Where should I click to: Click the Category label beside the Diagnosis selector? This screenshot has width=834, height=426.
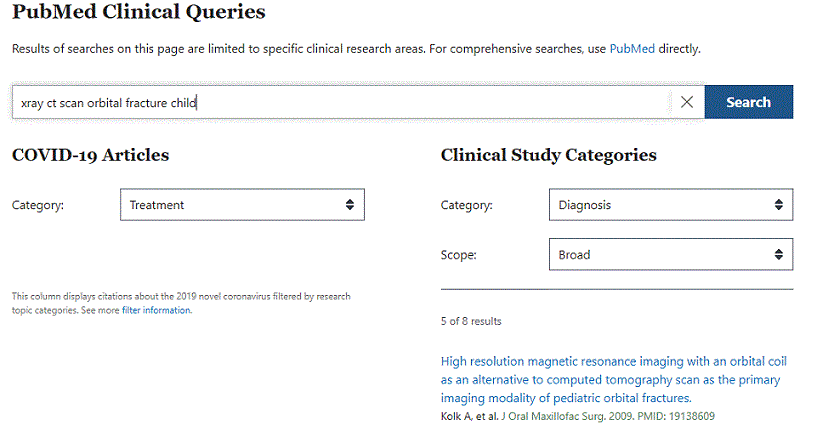tap(466, 205)
